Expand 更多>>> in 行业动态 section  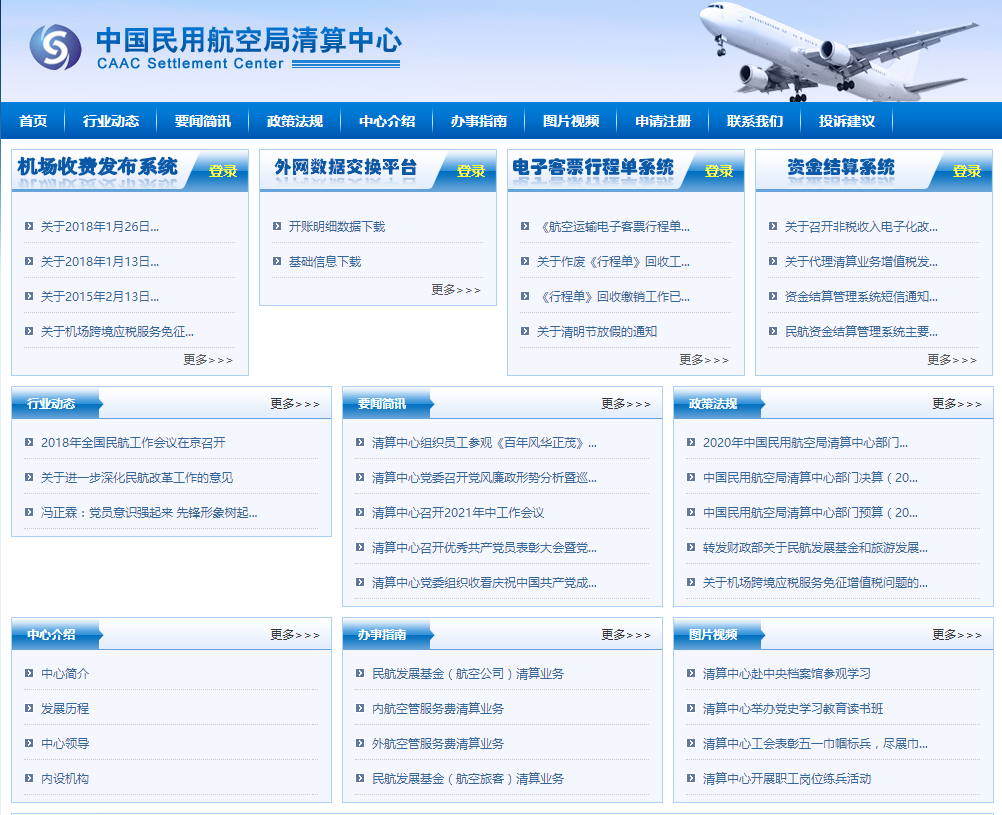pos(295,404)
